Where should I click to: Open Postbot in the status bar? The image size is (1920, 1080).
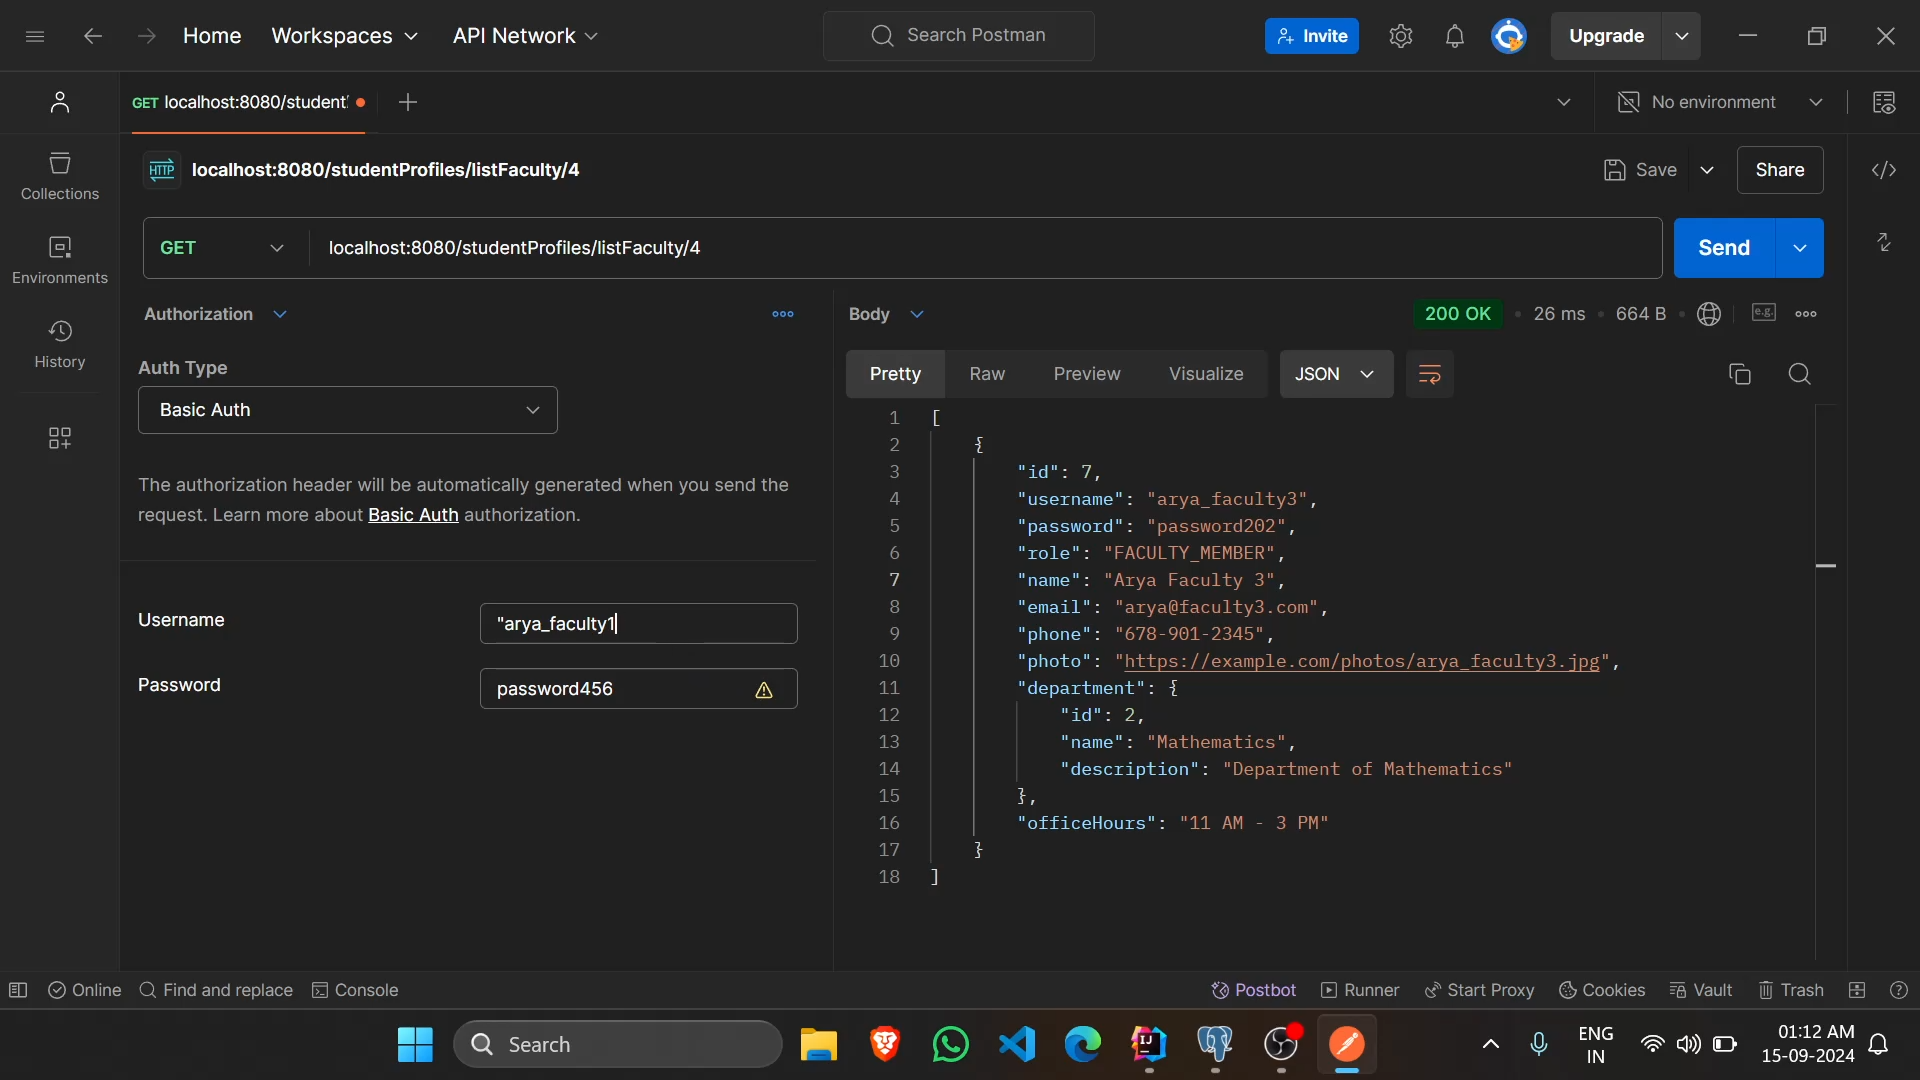click(x=1254, y=990)
